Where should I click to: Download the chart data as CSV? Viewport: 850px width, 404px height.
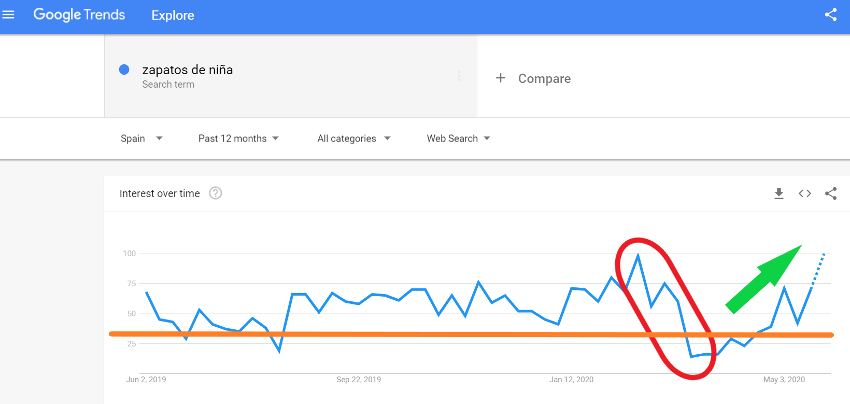tap(779, 193)
